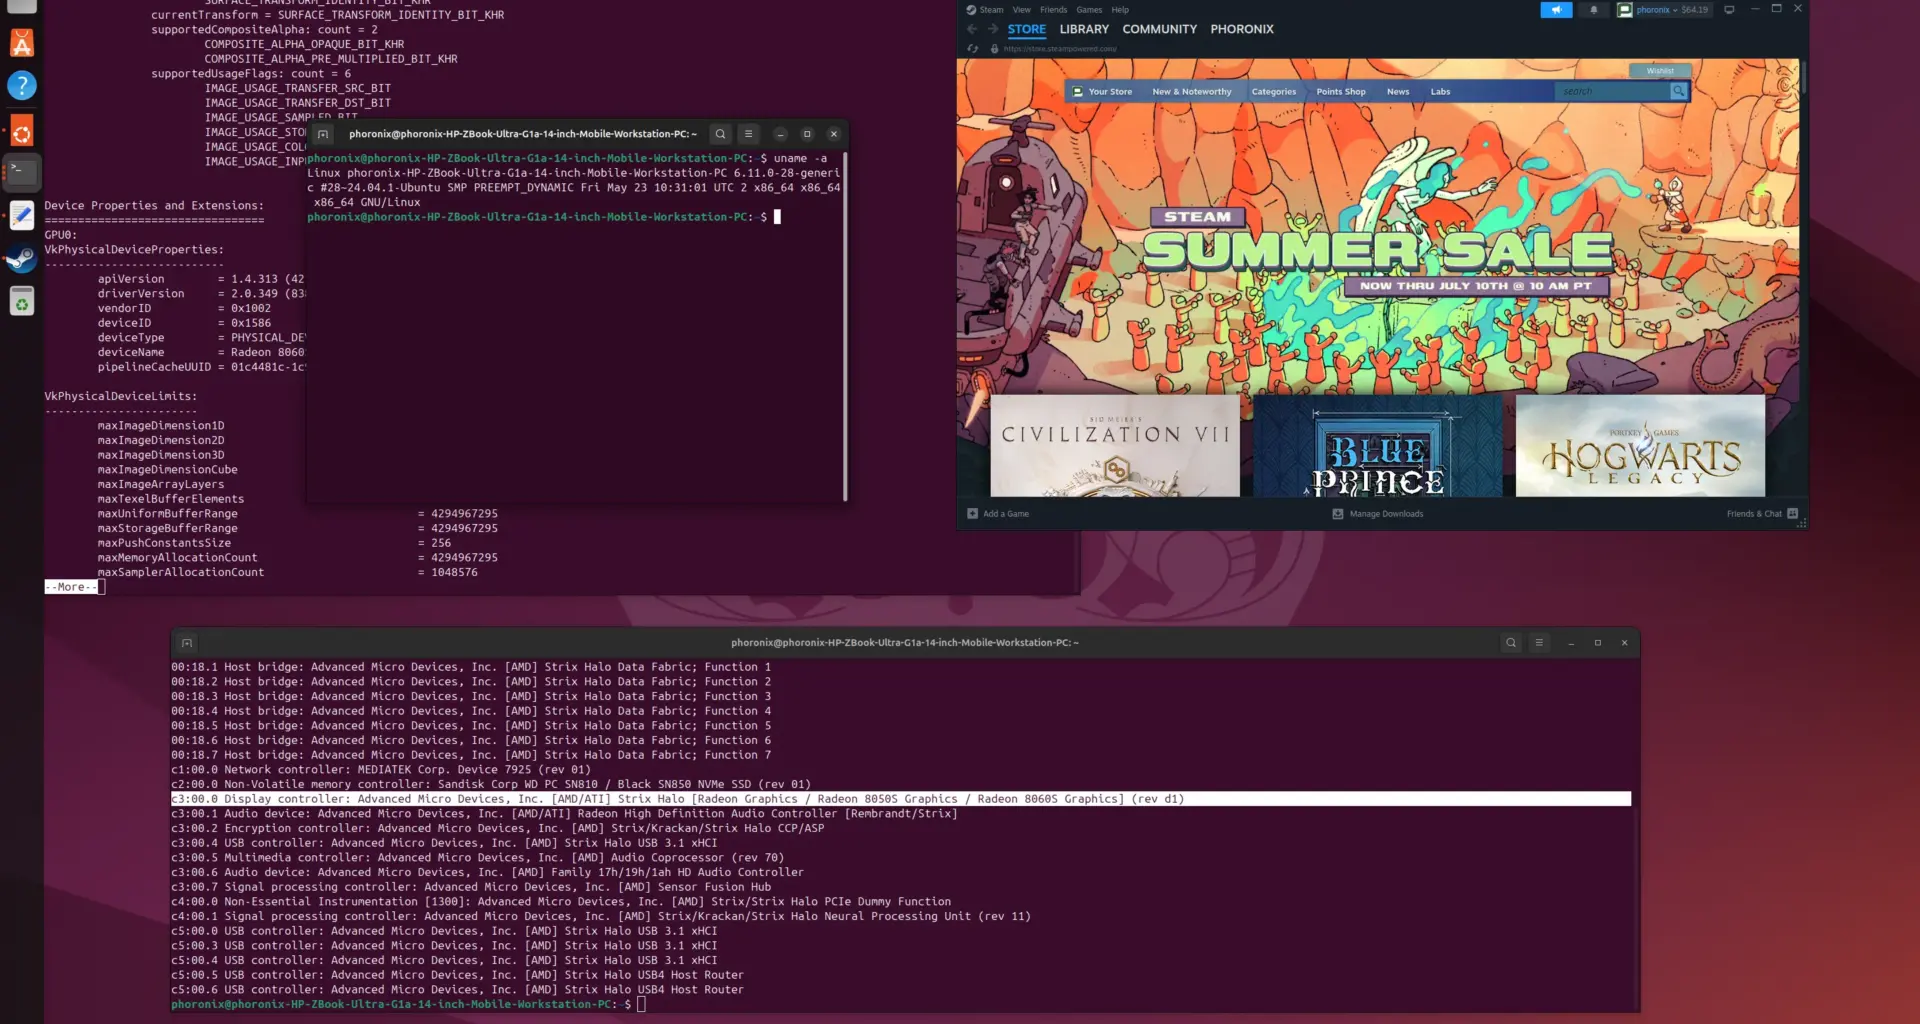
Task: Switch to Terminal from the dock
Action: (22, 172)
